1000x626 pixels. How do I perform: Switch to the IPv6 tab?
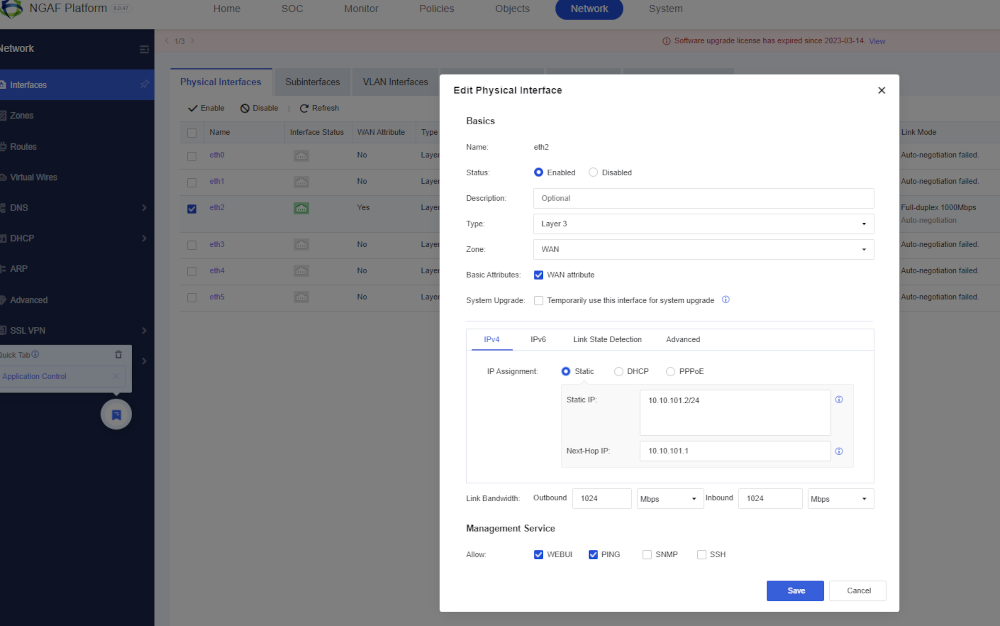(538, 339)
